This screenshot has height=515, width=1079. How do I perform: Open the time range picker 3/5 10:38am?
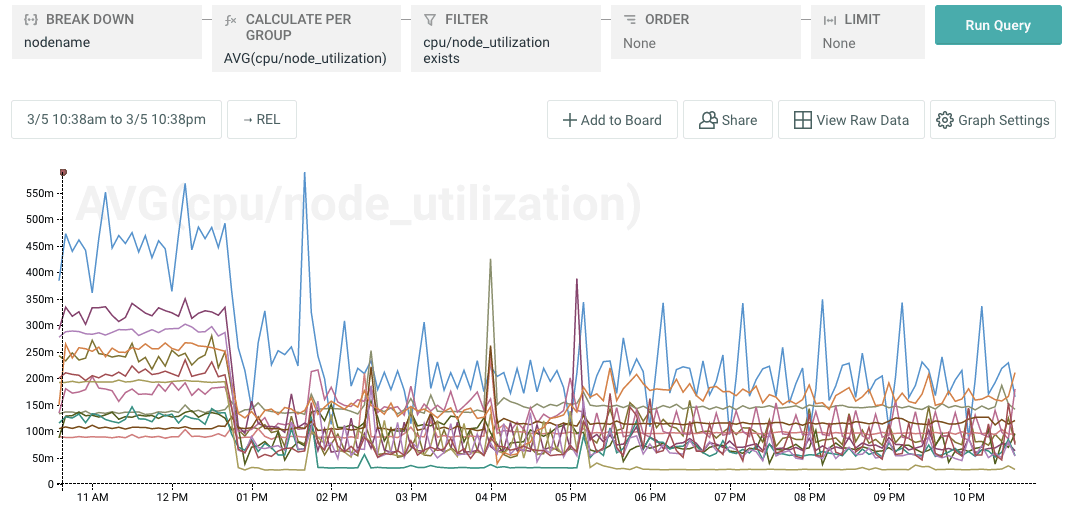116,120
